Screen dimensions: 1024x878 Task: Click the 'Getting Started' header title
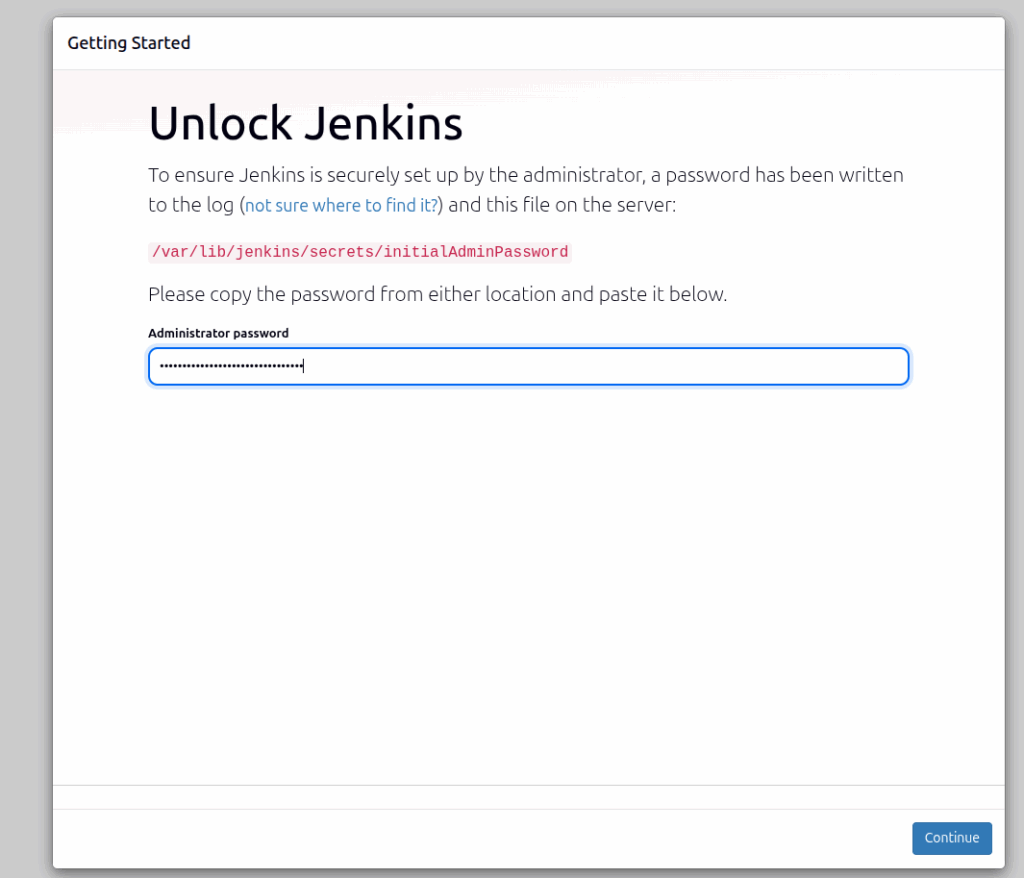tap(128, 43)
